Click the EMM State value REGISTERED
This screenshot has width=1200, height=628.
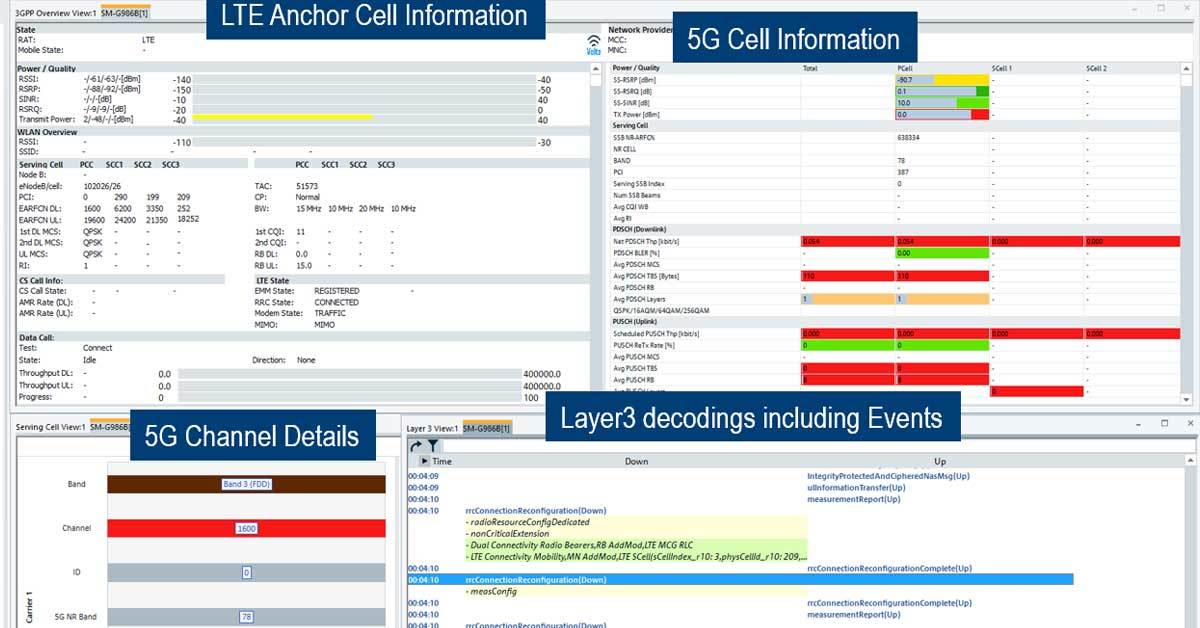click(336, 291)
